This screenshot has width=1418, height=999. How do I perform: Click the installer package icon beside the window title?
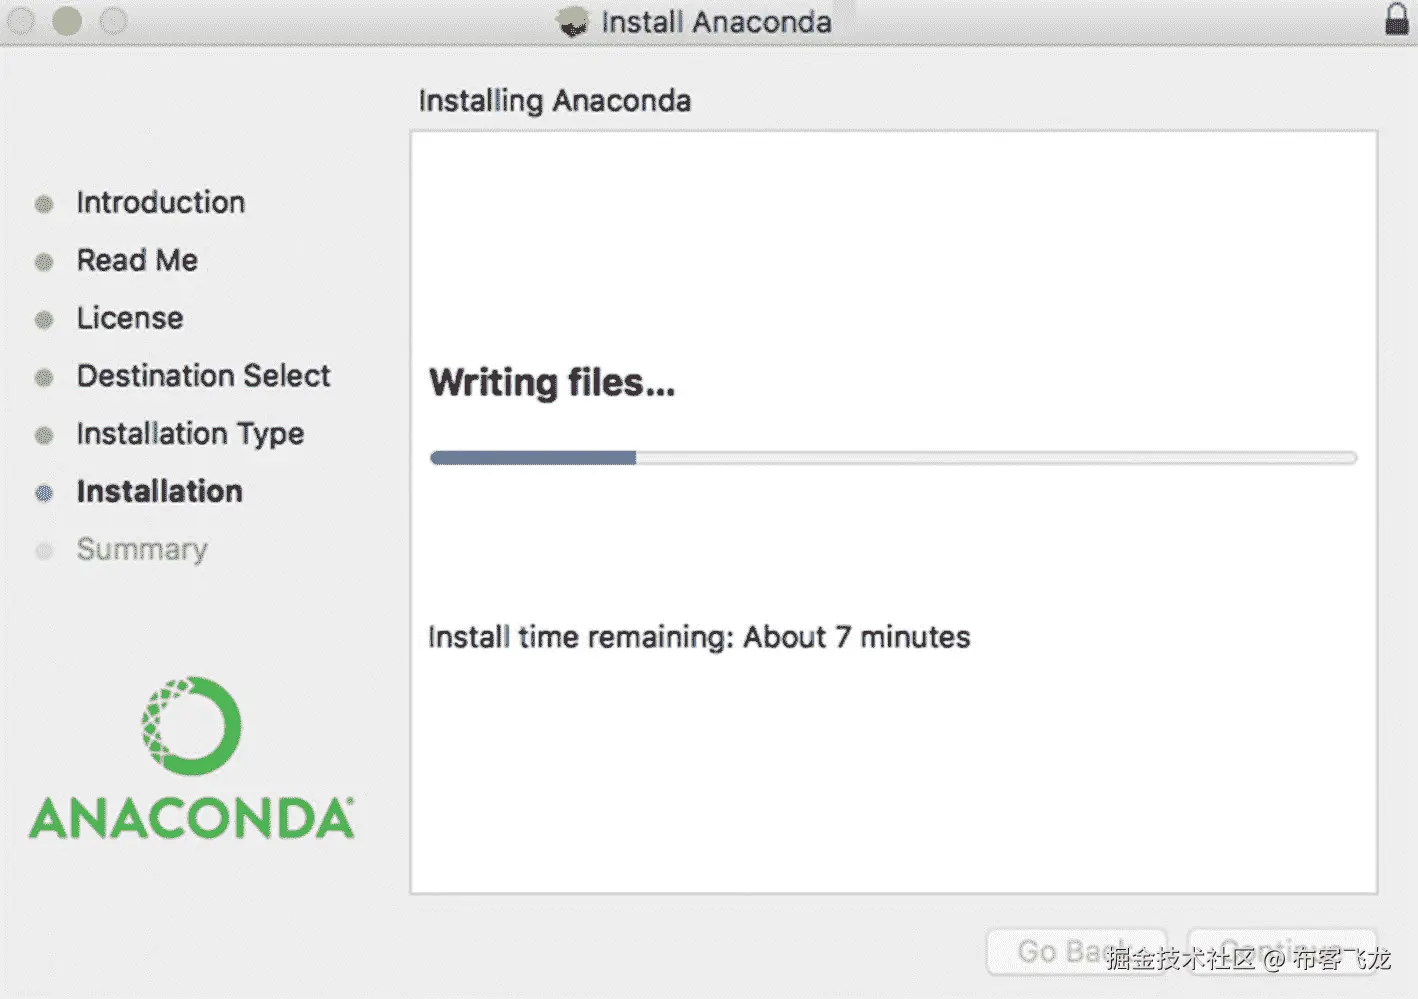point(573,21)
